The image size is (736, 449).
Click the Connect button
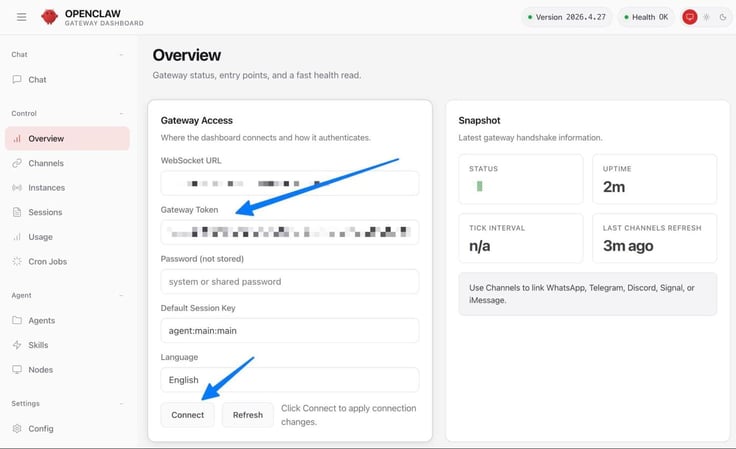pyautogui.click(x=187, y=415)
